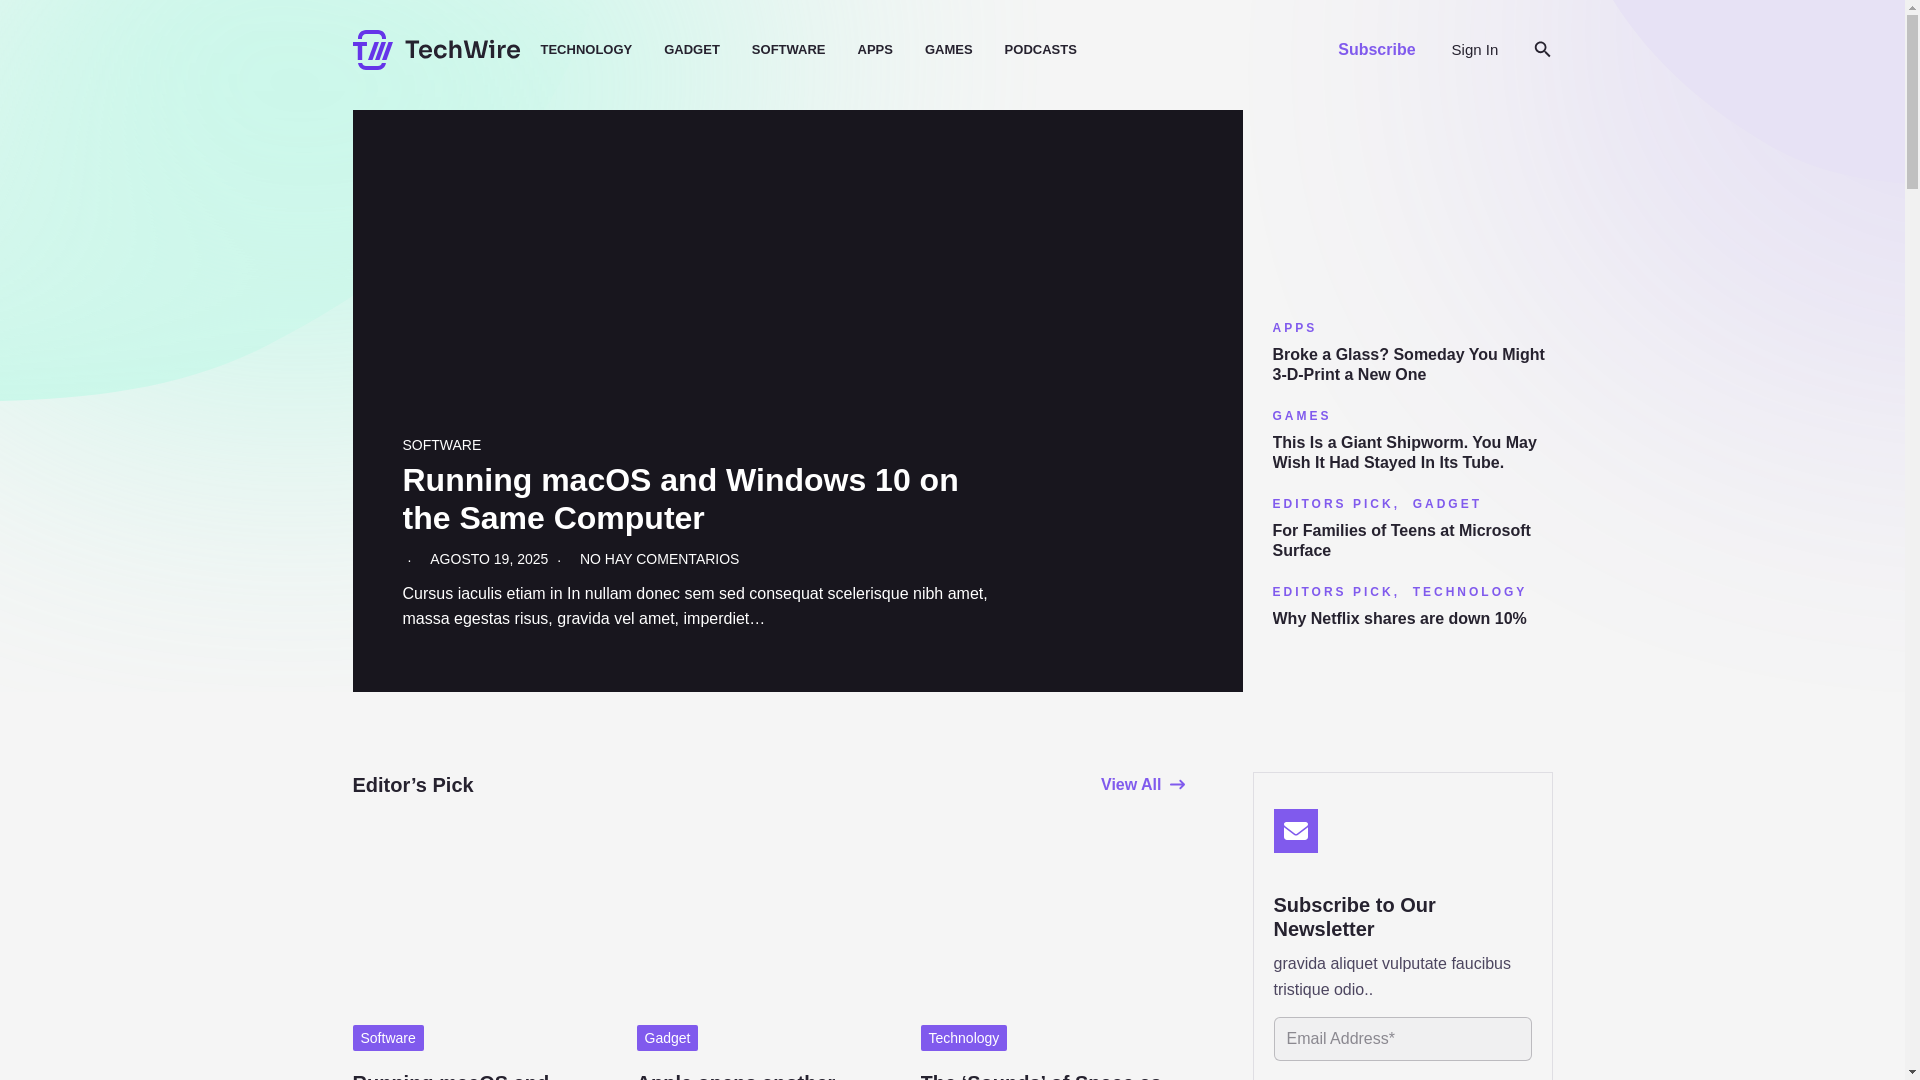Open the PODCASTS menu item

1040,50
